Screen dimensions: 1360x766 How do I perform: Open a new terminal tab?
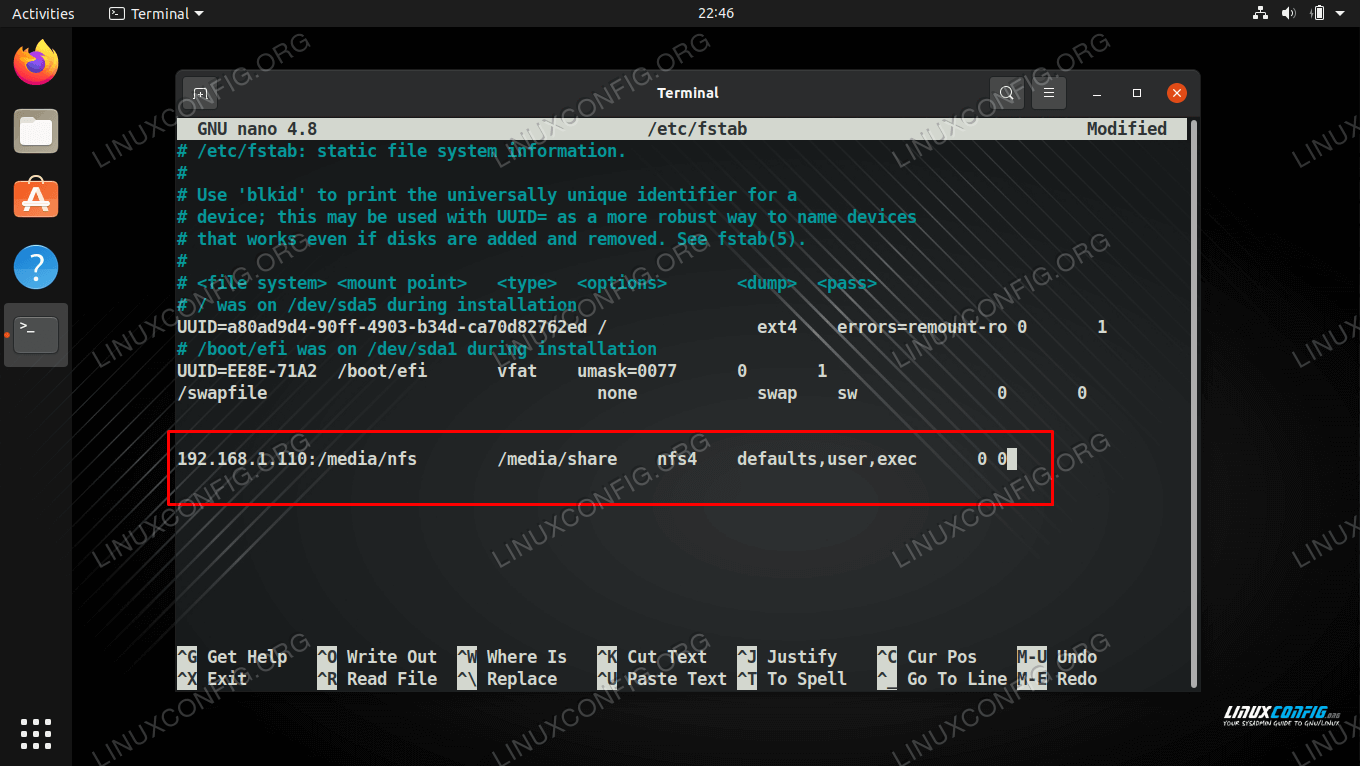(200, 93)
